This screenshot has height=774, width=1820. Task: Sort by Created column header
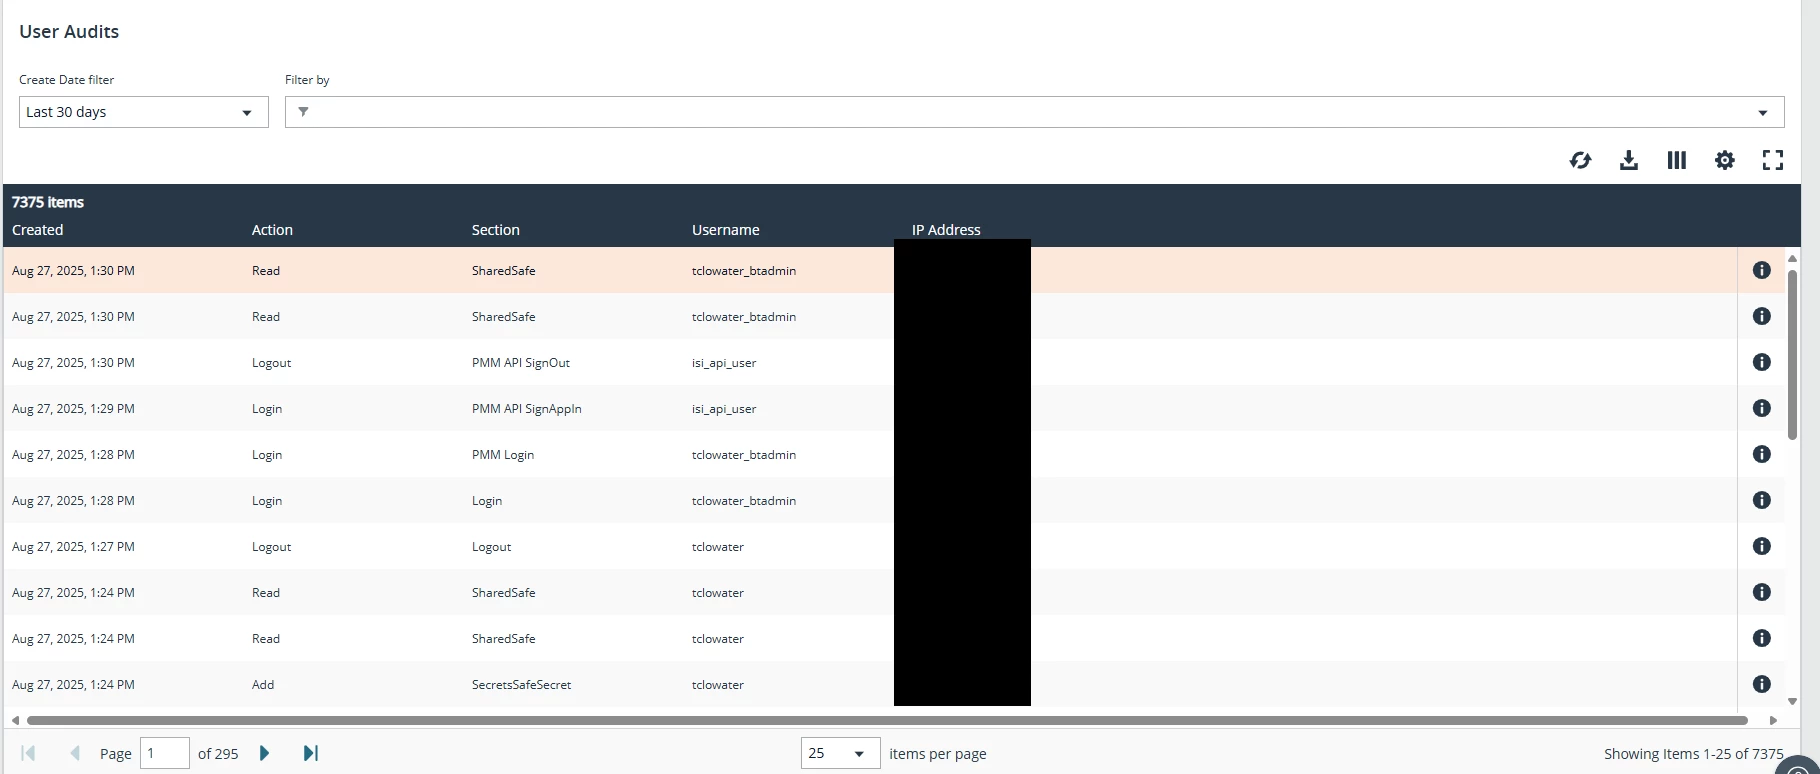coord(38,230)
